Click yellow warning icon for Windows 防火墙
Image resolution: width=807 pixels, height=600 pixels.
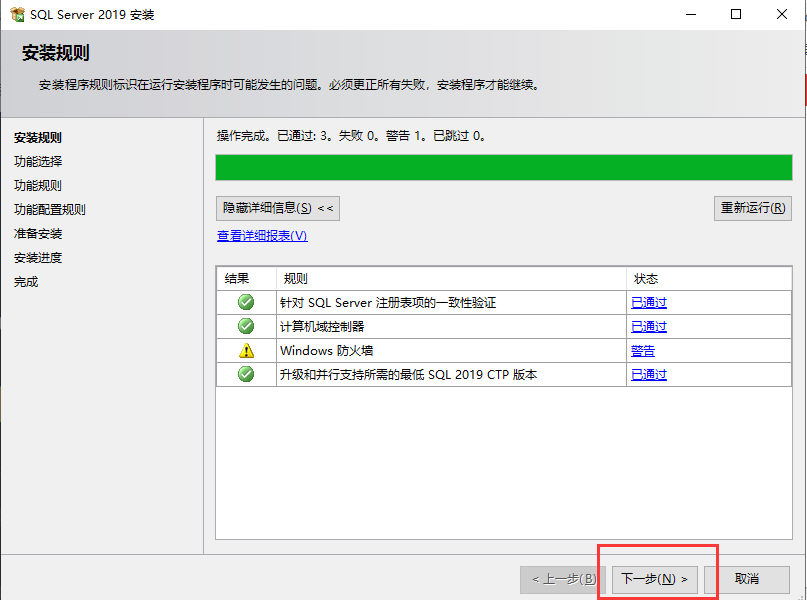click(247, 350)
